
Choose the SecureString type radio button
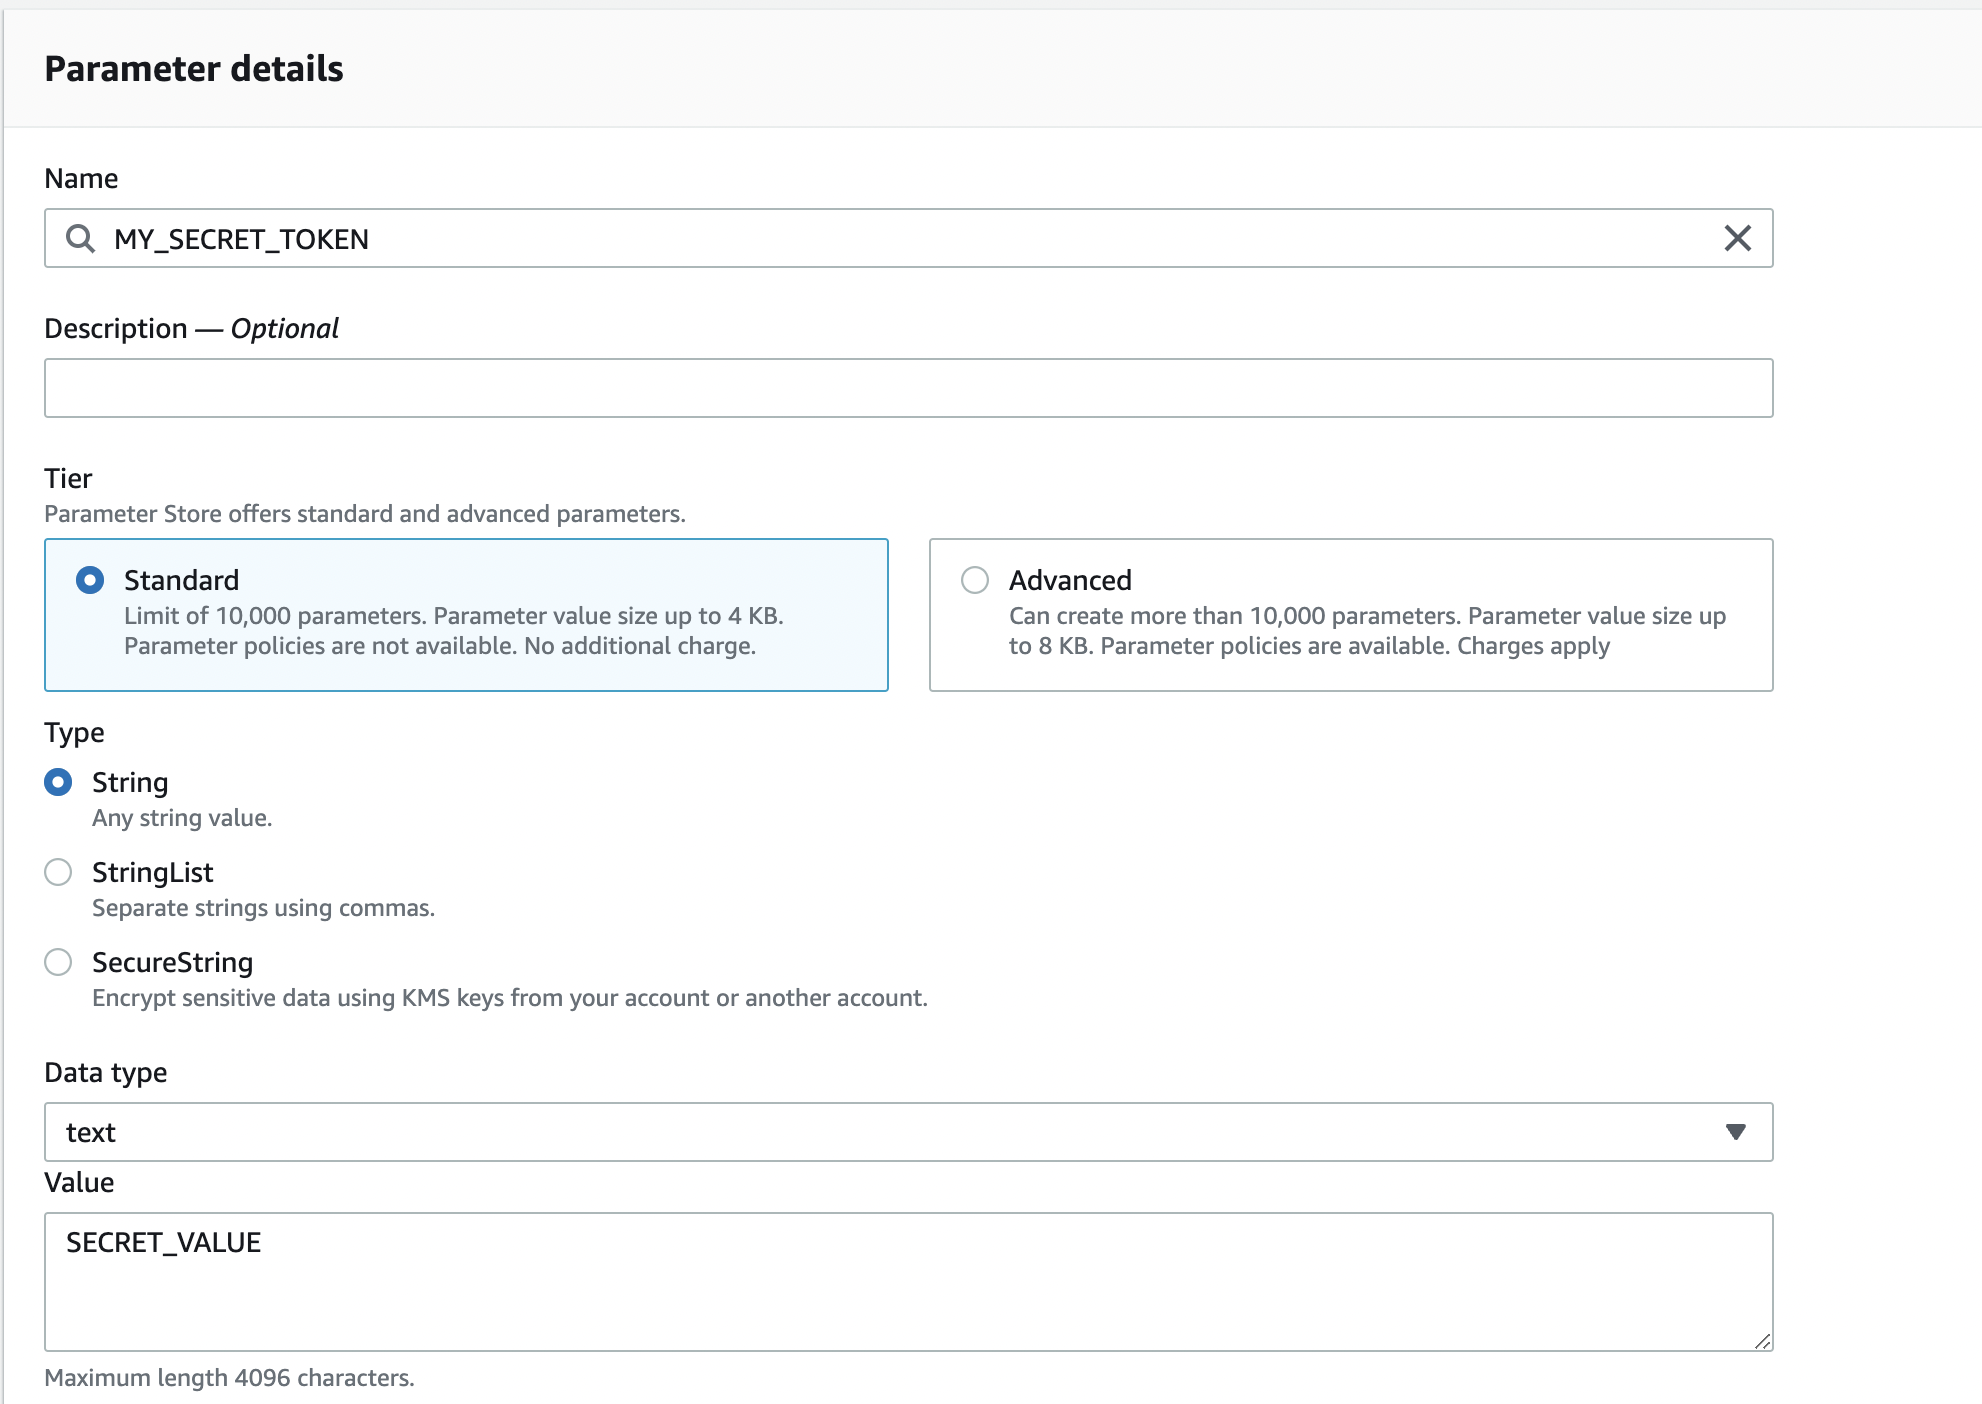58,962
